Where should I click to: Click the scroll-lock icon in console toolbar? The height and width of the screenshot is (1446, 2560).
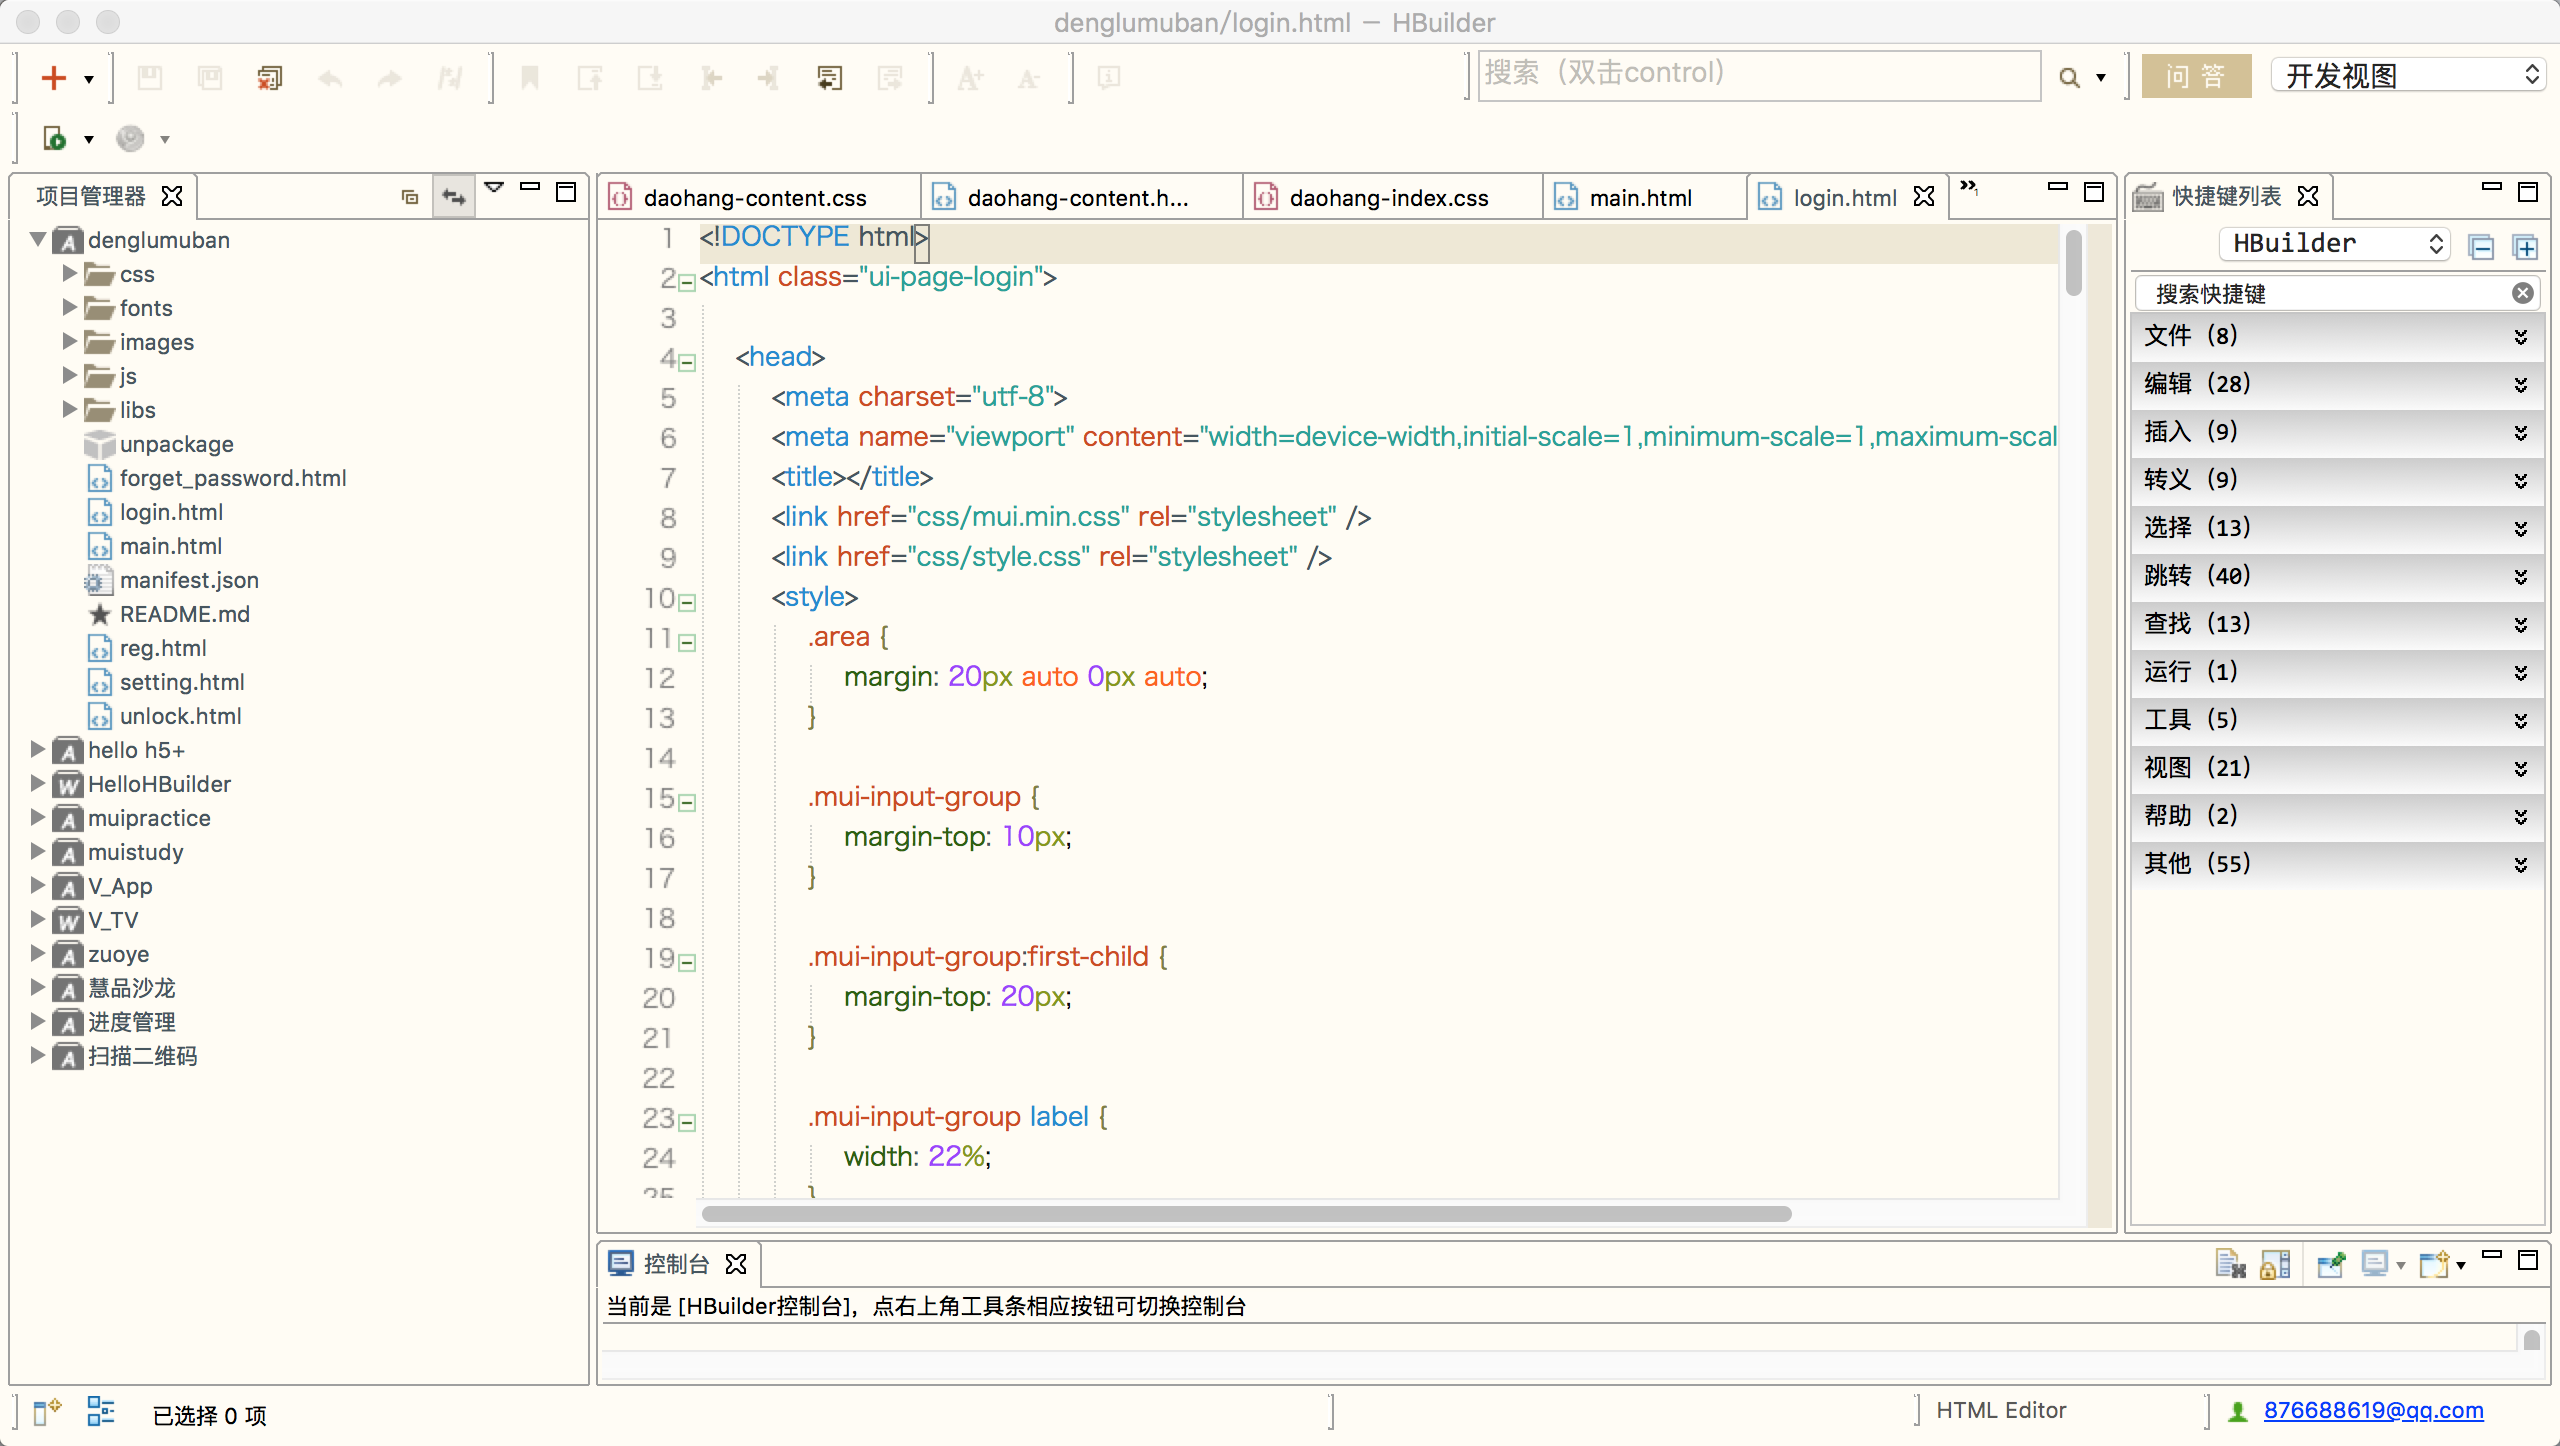click(x=2275, y=1264)
